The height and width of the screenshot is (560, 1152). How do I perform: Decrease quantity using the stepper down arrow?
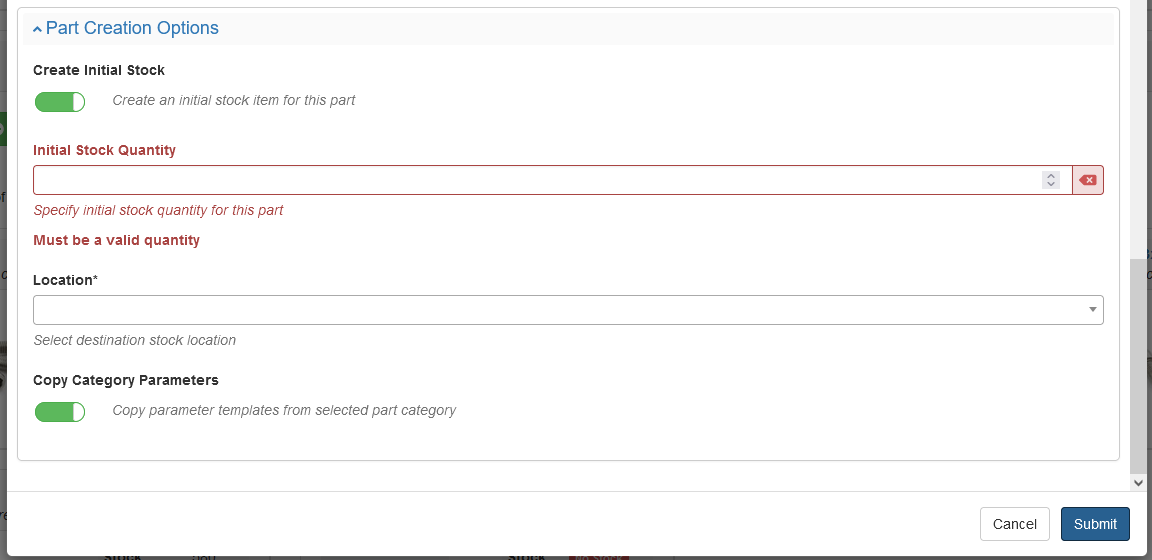point(1050,185)
